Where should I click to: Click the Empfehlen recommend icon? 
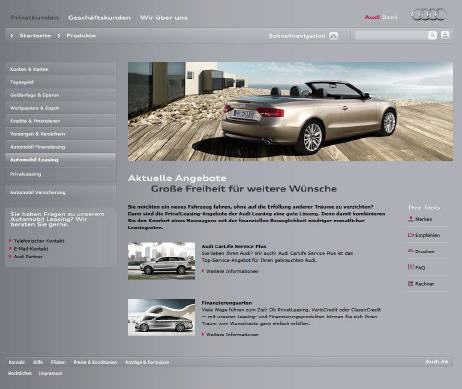pyautogui.click(x=411, y=235)
